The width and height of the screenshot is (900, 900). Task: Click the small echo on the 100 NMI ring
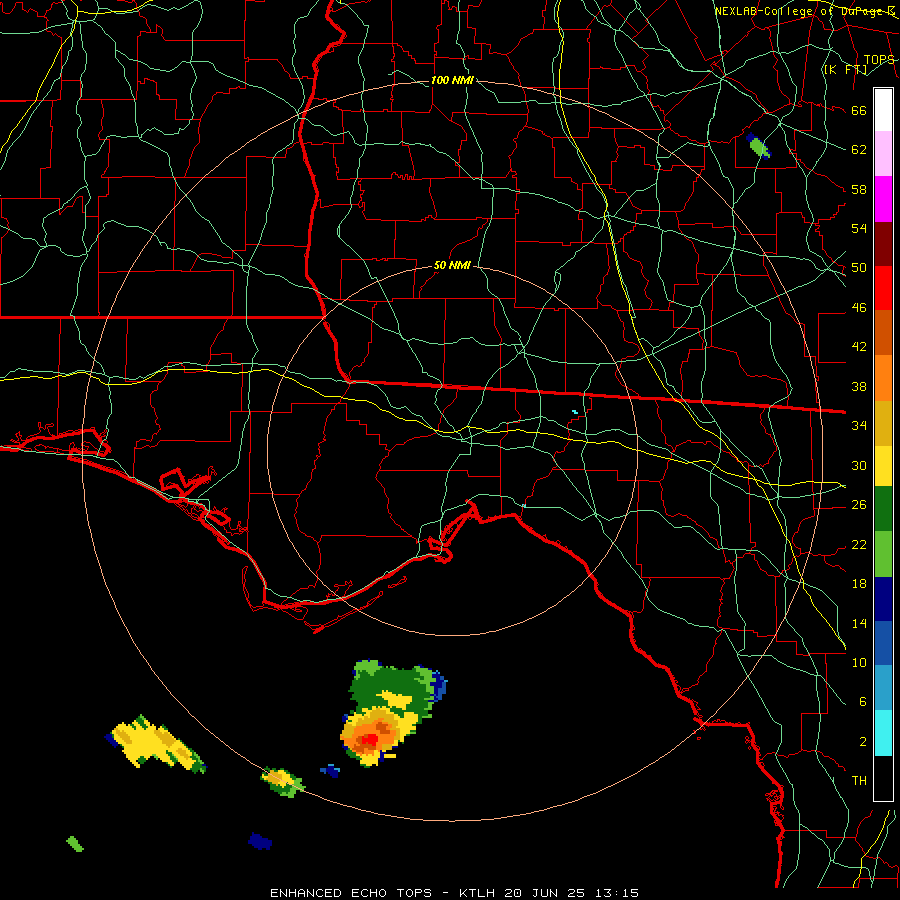click(x=282, y=782)
